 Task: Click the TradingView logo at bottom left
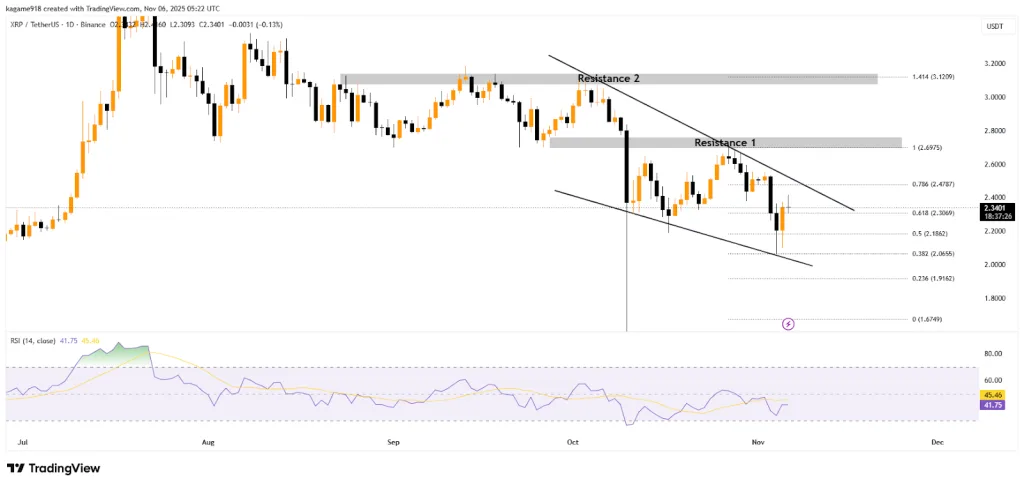coord(54,468)
